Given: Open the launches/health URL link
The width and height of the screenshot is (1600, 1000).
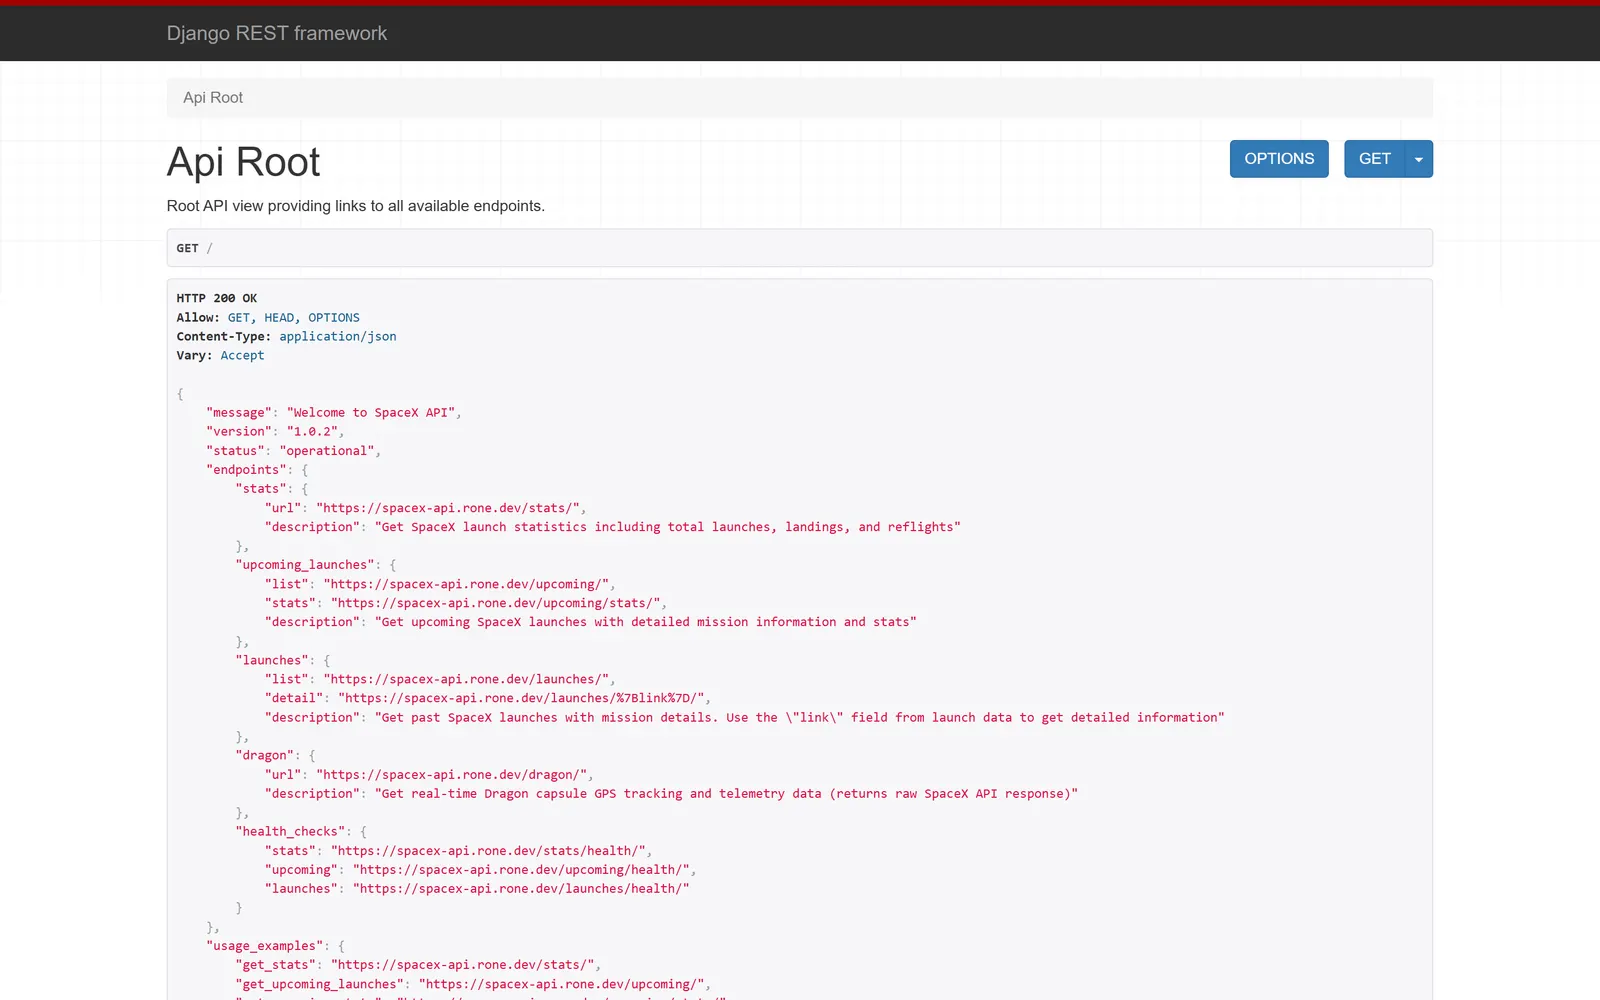Looking at the screenshot, I should (521, 889).
